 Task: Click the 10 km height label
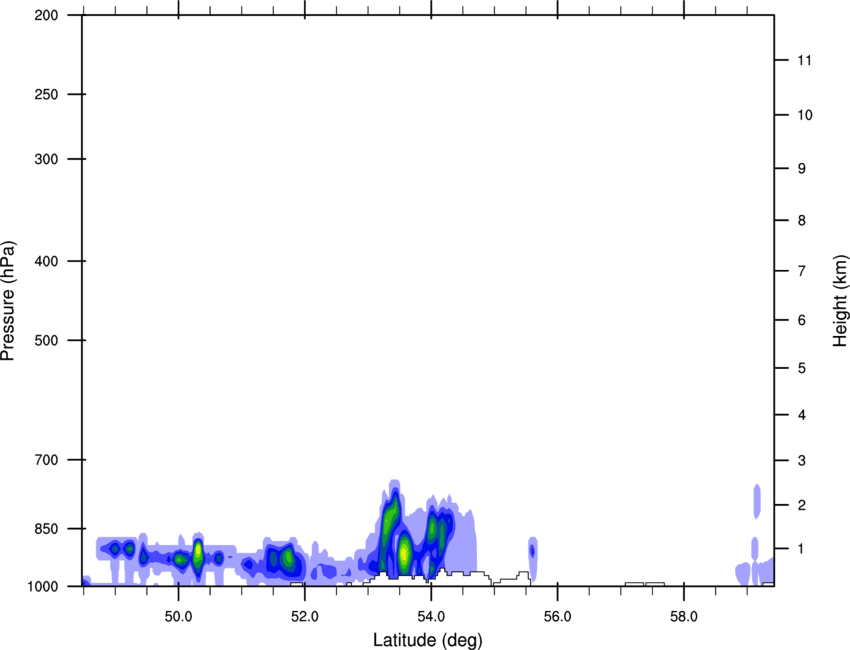coord(805,115)
